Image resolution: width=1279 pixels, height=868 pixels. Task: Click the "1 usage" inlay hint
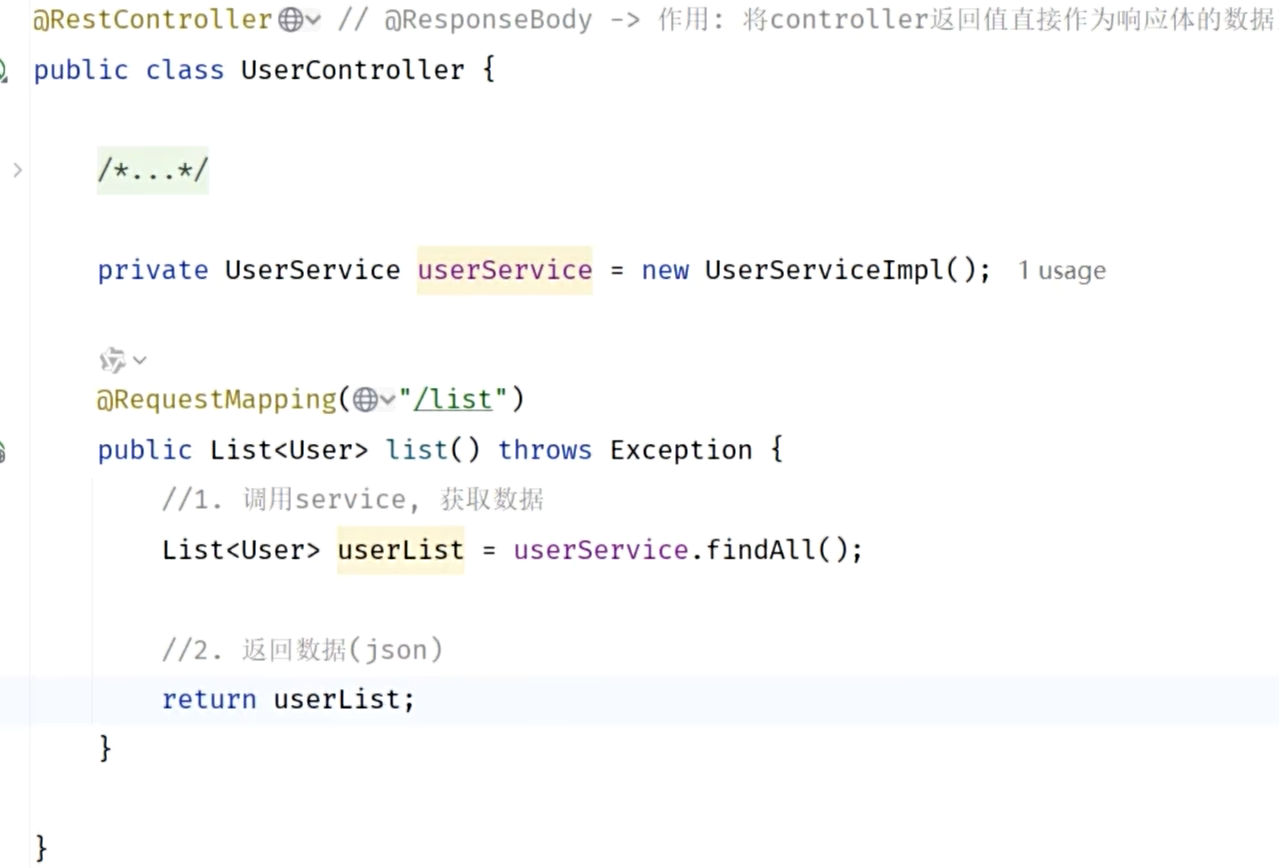click(1061, 269)
